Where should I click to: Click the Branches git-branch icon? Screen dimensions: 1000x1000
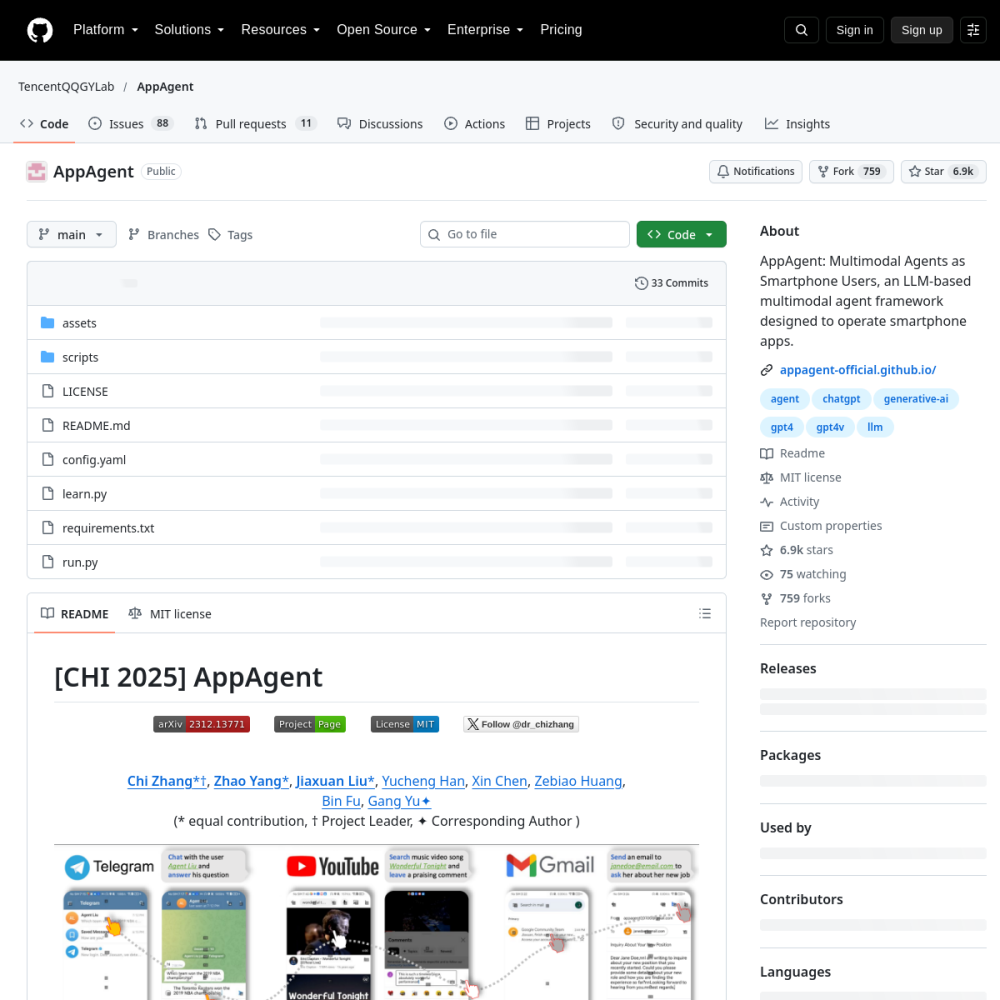(133, 235)
